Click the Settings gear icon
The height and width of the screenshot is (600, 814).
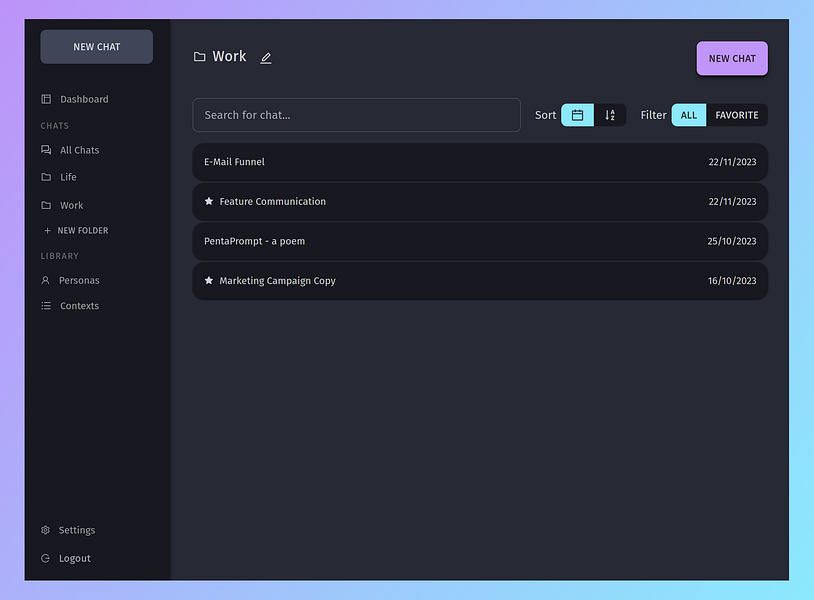tap(46, 530)
